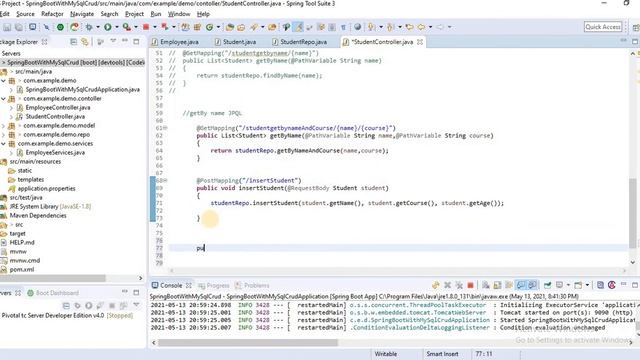Click Terminate red square in Console toolbar
The image size is (640, 360).
coord(470,285)
